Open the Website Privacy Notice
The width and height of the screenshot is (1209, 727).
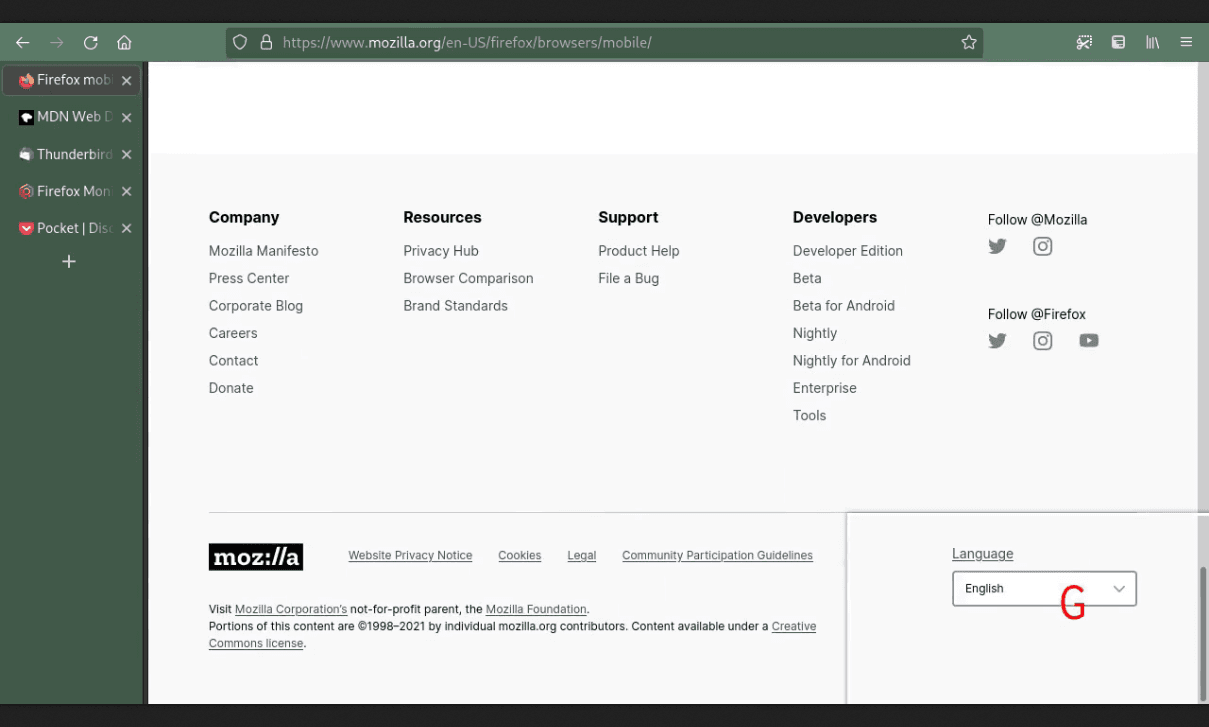[410, 556]
